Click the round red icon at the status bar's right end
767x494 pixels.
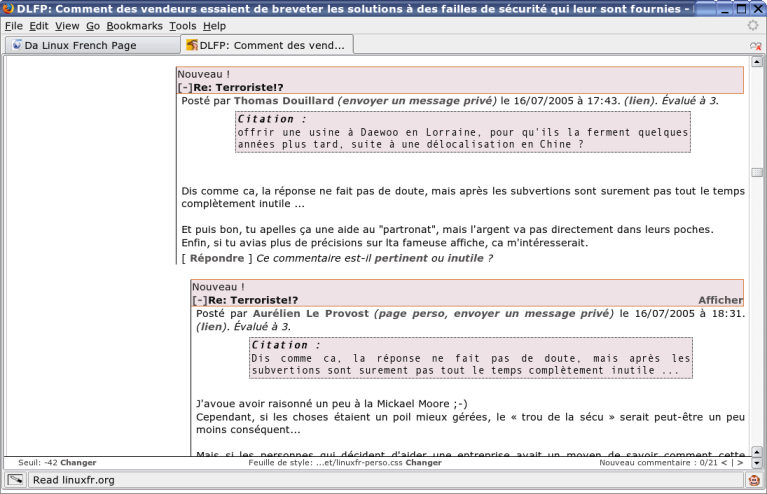(x=754, y=480)
